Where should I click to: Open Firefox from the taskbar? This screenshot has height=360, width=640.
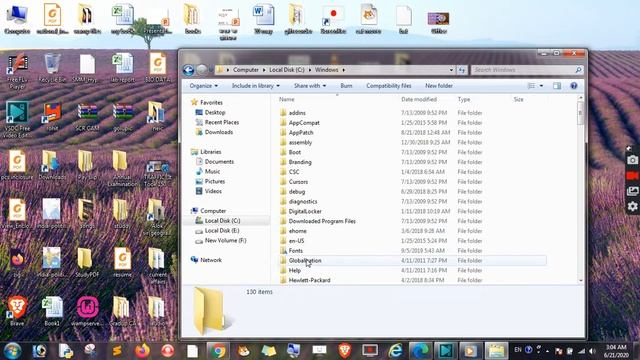142,351
